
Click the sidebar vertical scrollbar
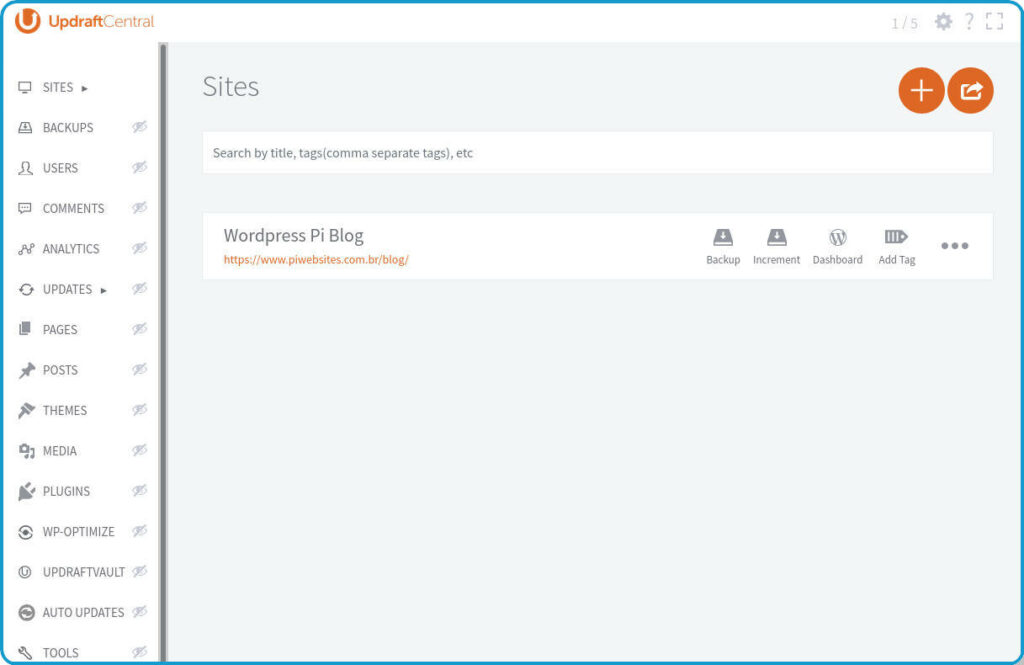[163, 353]
